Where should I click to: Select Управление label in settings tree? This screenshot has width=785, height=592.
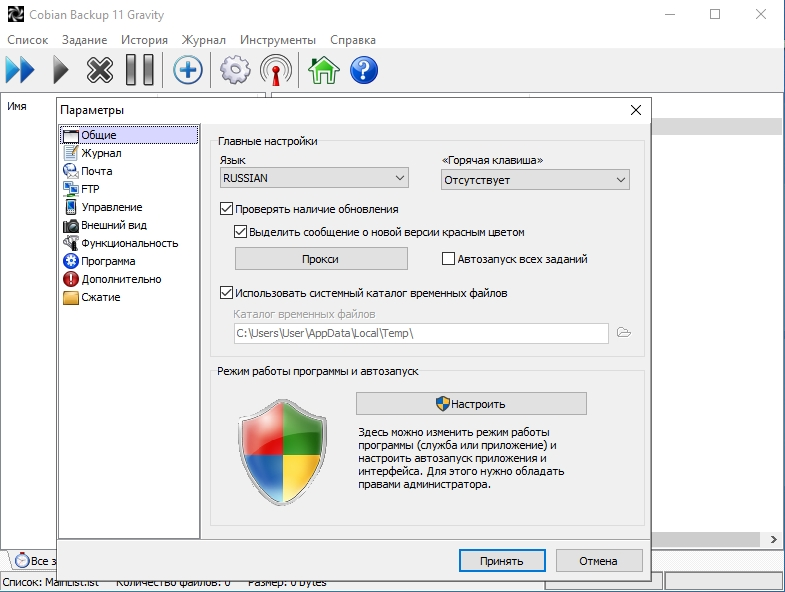coord(112,207)
